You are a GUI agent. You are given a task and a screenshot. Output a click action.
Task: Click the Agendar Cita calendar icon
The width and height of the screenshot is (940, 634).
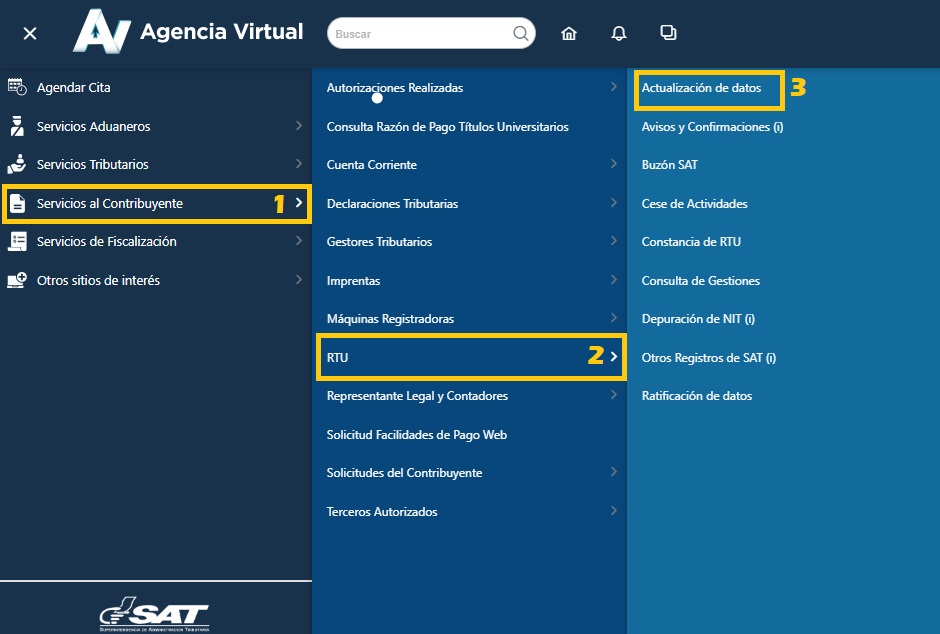17,87
